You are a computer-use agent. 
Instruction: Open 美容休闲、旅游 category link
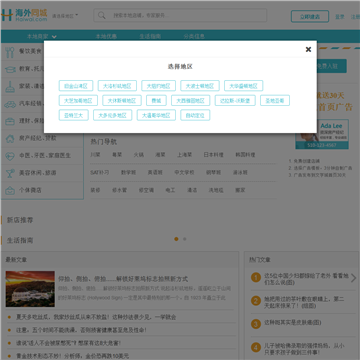pos(37,173)
